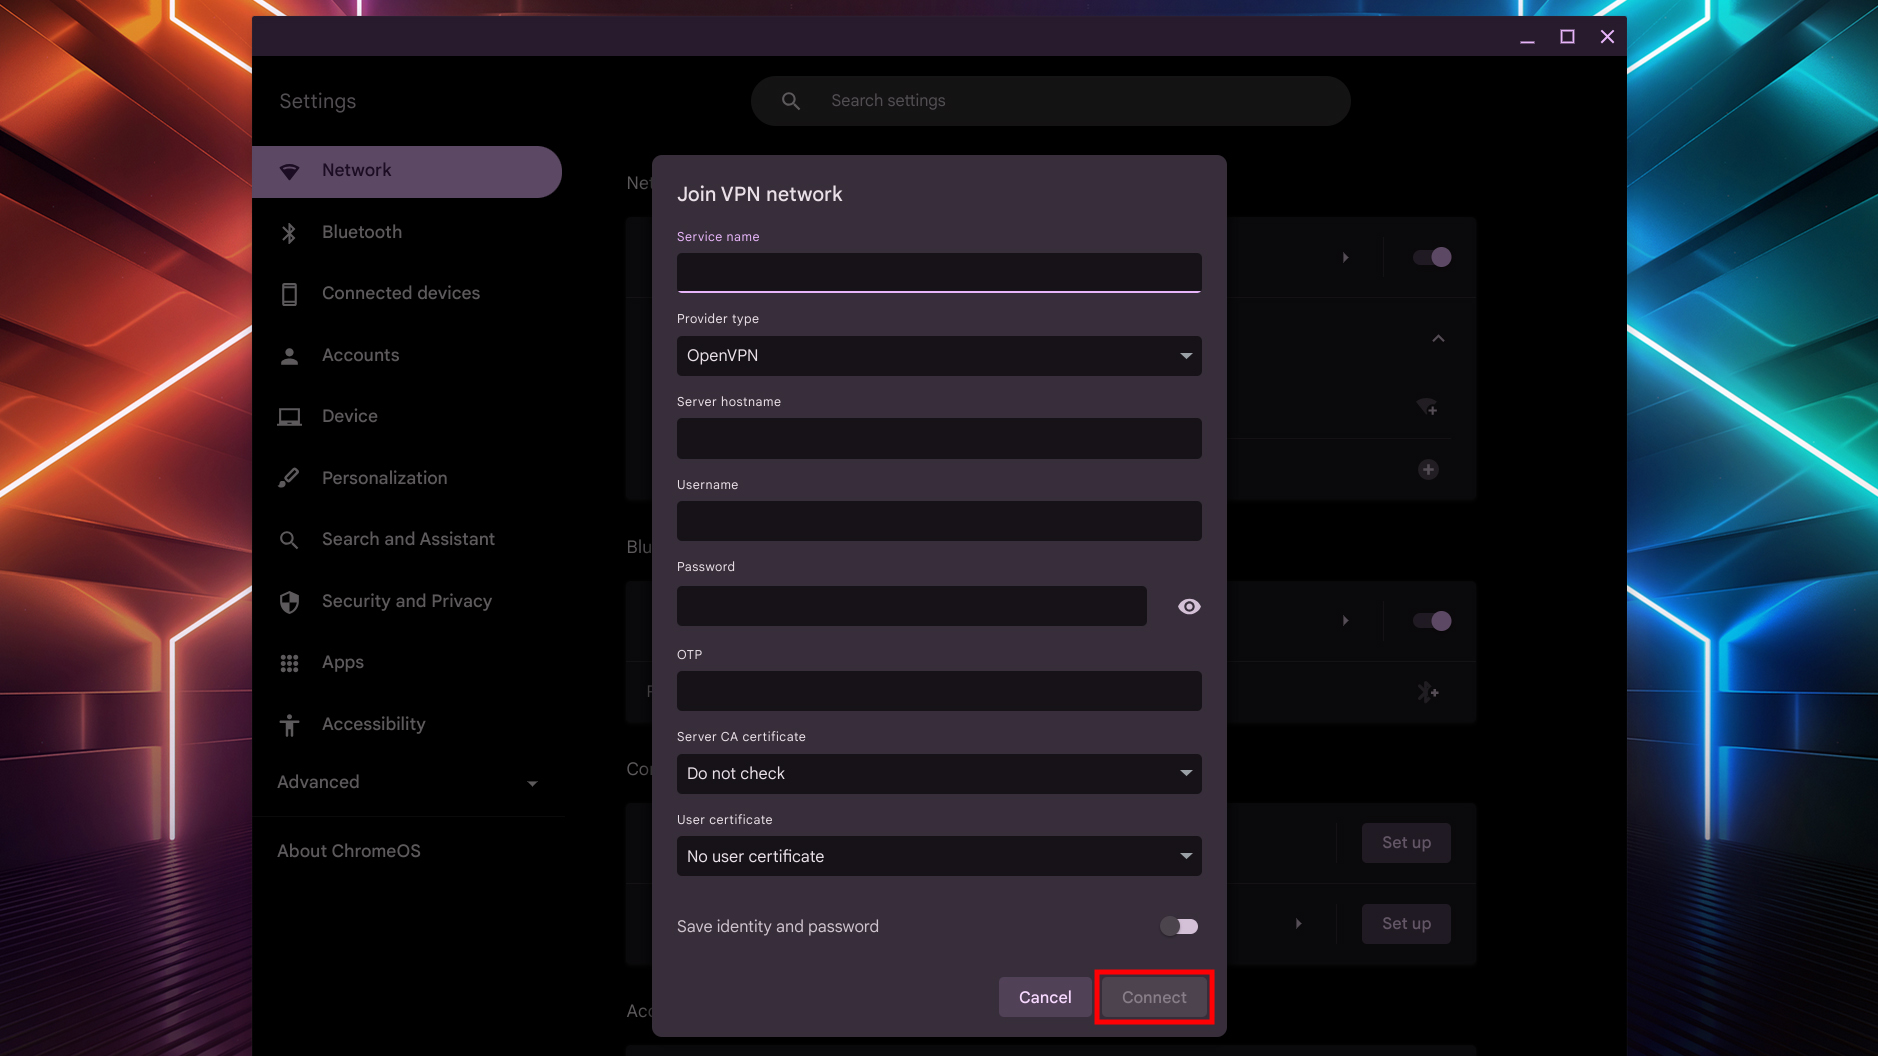Select the Connected devices phone icon
Screen dimensions: 1878x1056
pyautogui.click(x=289, y=294)
